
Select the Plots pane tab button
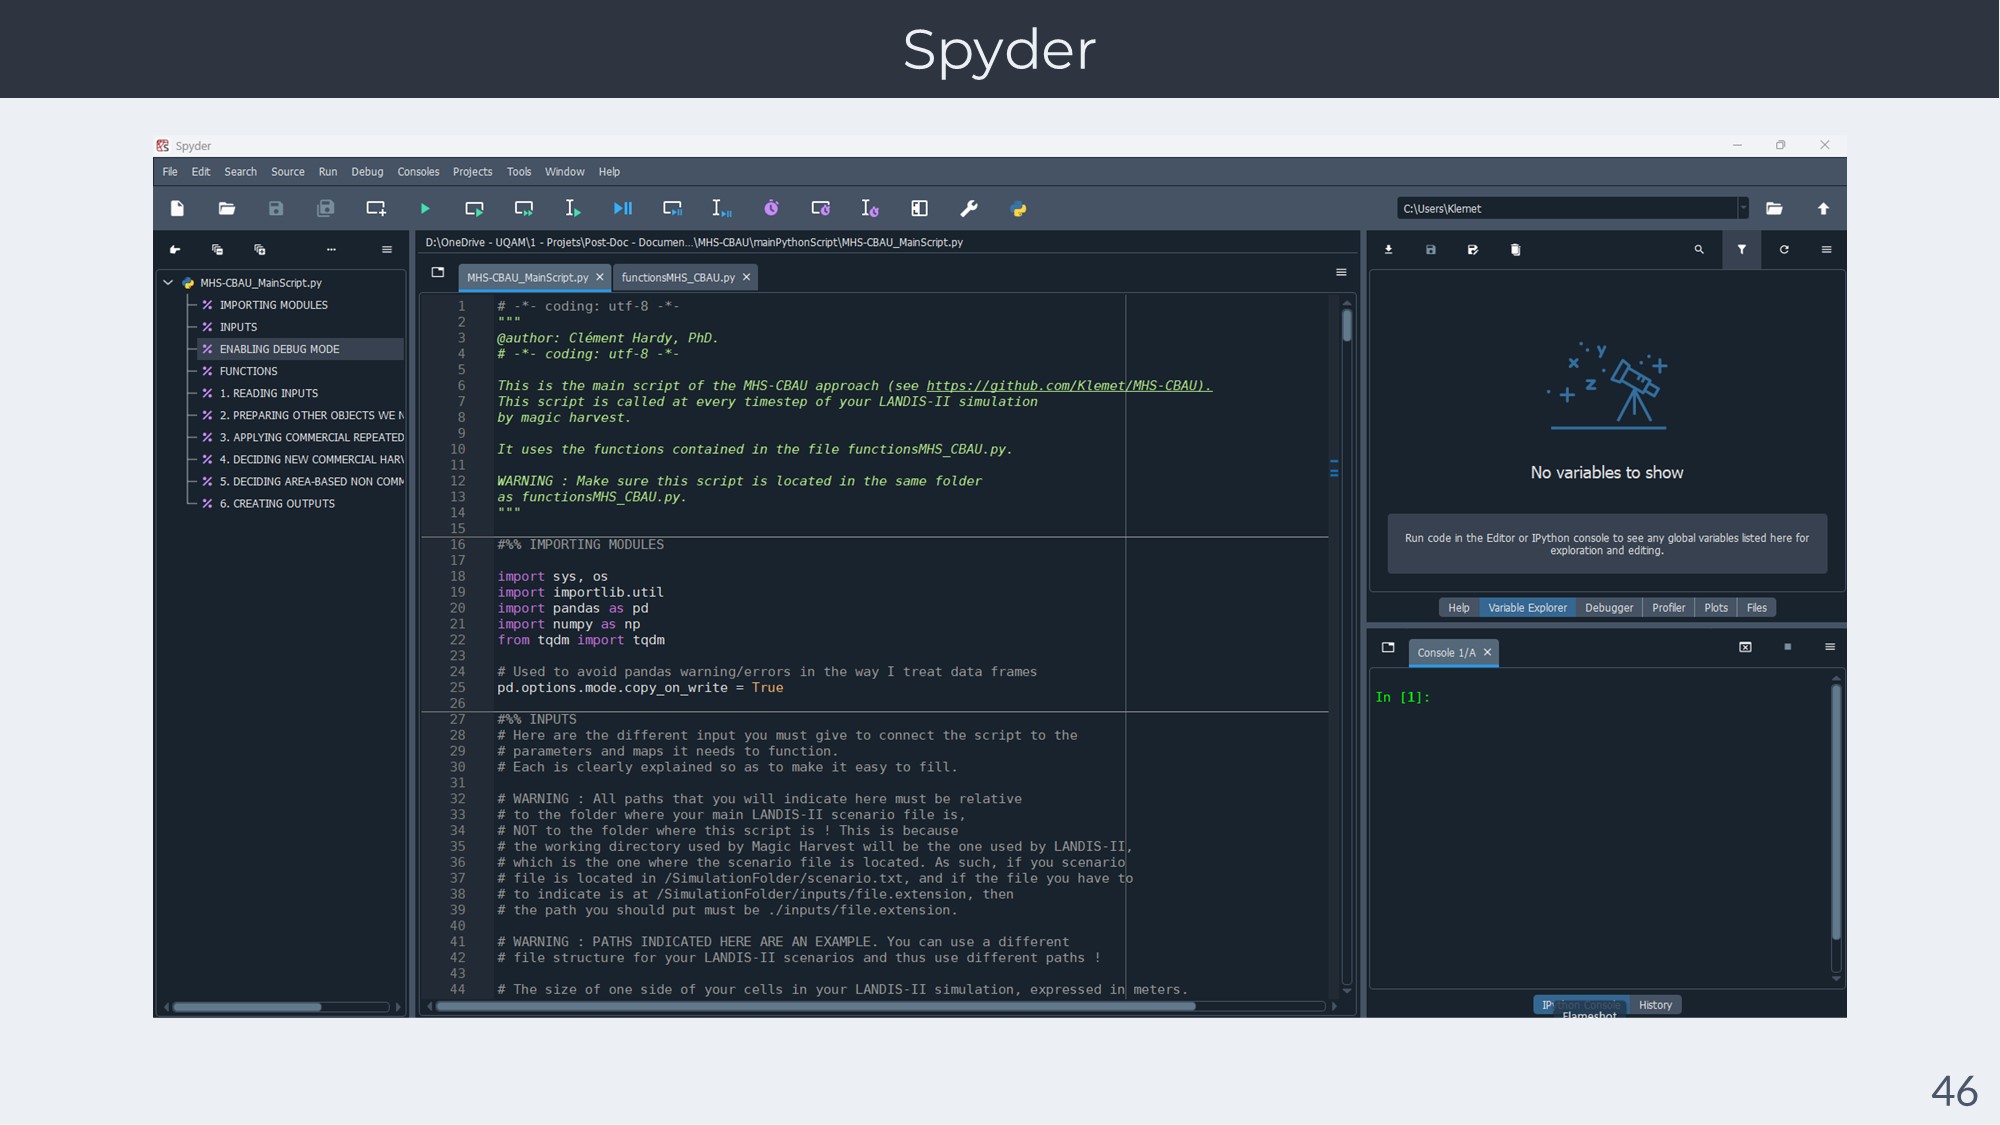pyautogui.click(x=1715, y=608)
